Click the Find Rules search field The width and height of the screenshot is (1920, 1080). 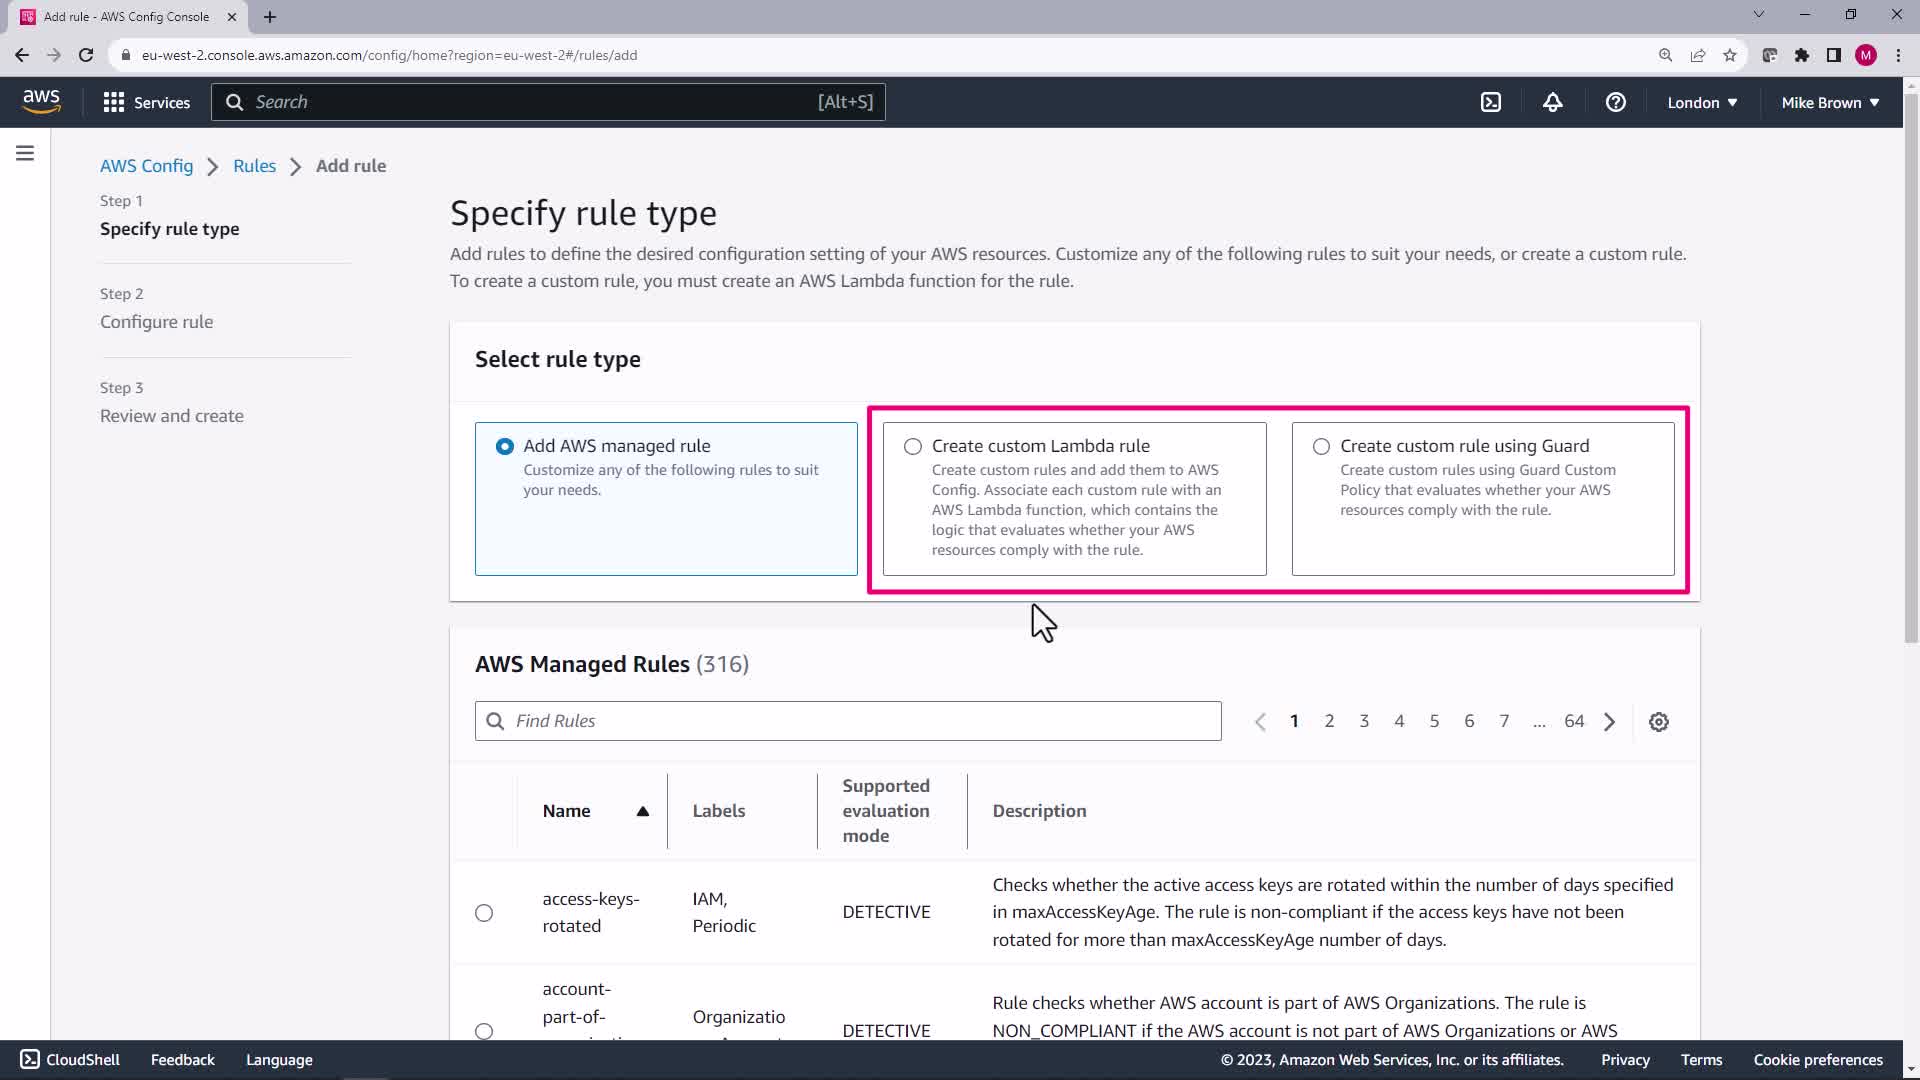pyautogui.click(x=848, y=721)
